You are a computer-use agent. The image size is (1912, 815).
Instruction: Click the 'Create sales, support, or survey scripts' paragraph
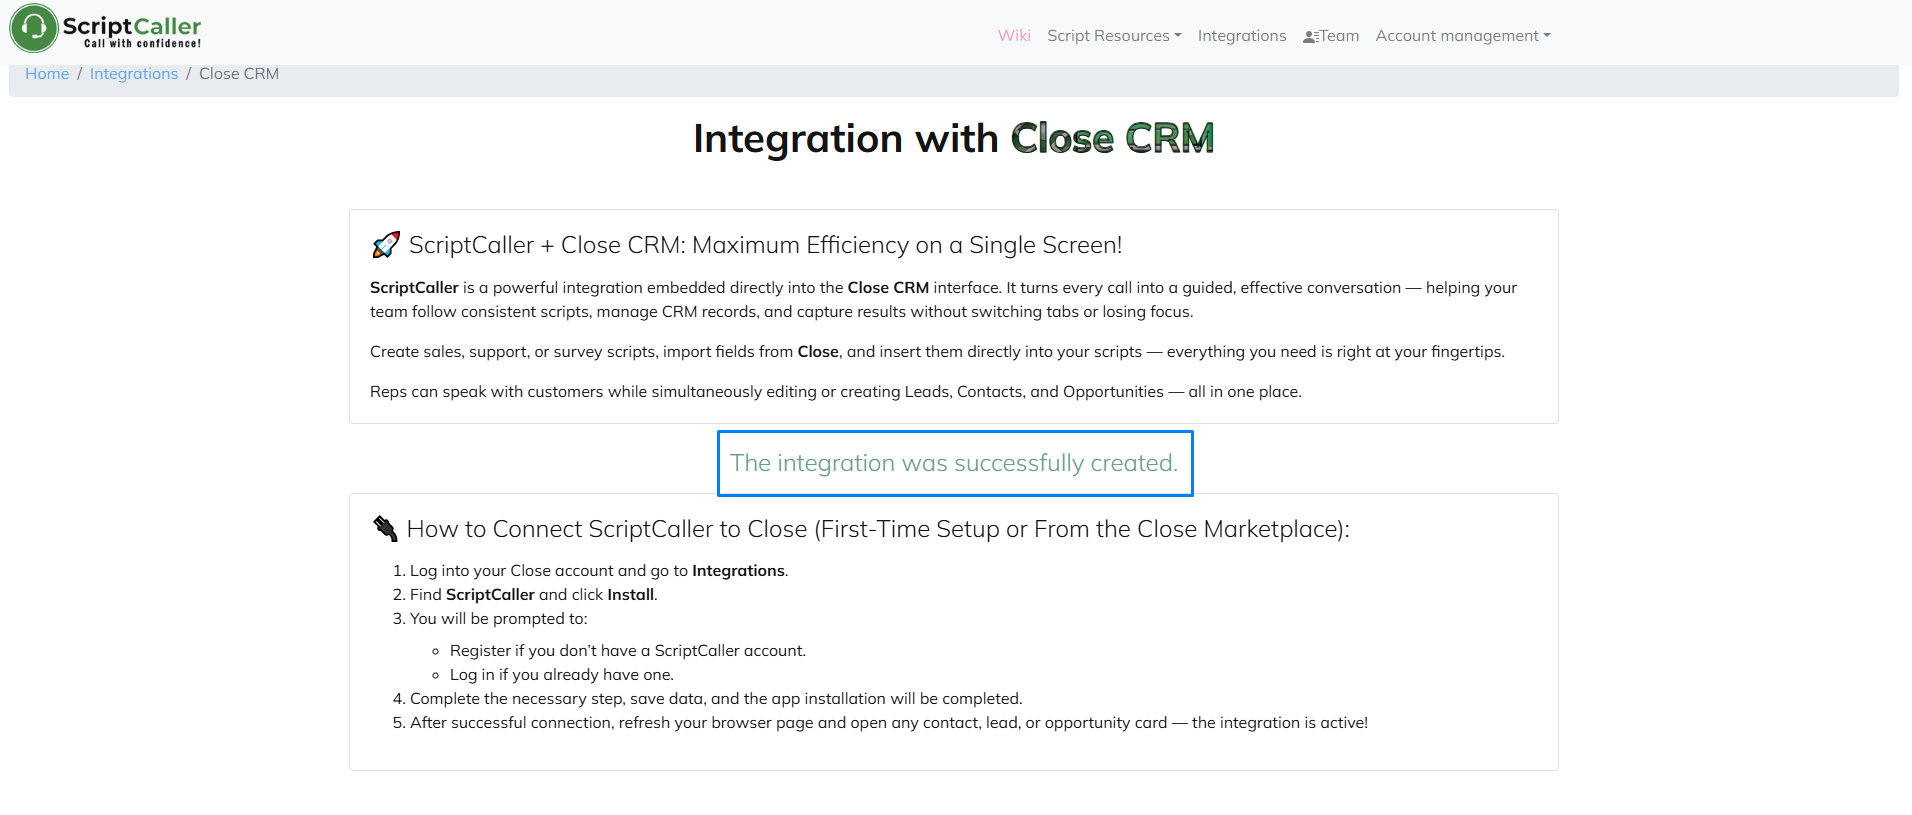(937, 352)
